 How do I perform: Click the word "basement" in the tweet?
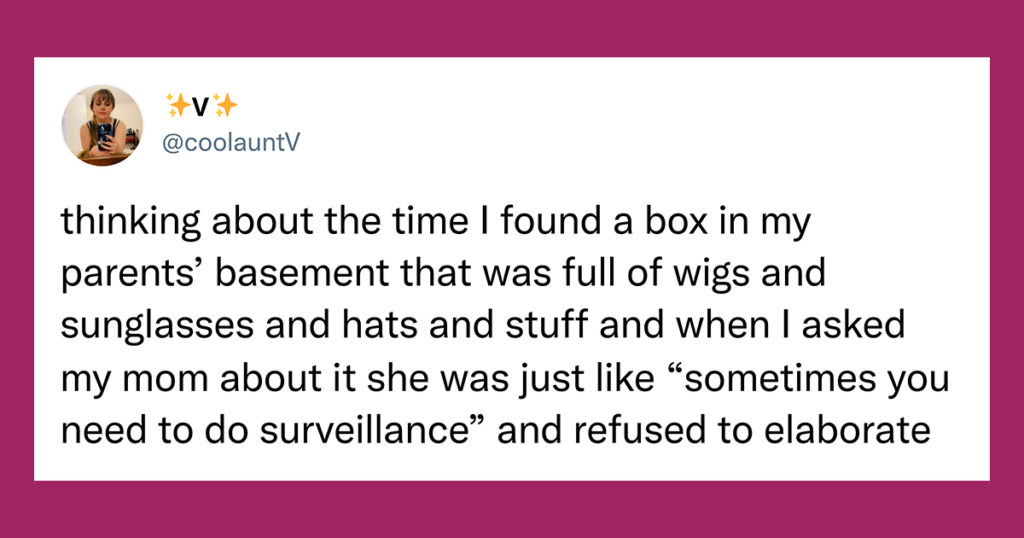(302, 274)
